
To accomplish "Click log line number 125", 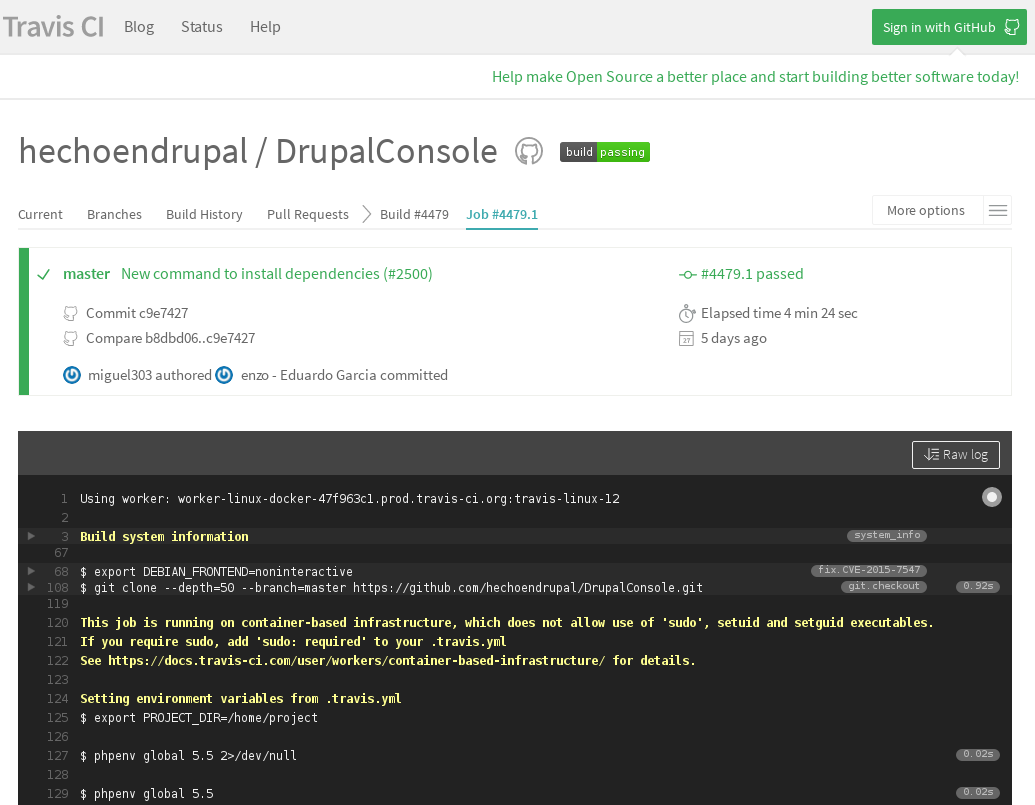I will pos(57,717).
